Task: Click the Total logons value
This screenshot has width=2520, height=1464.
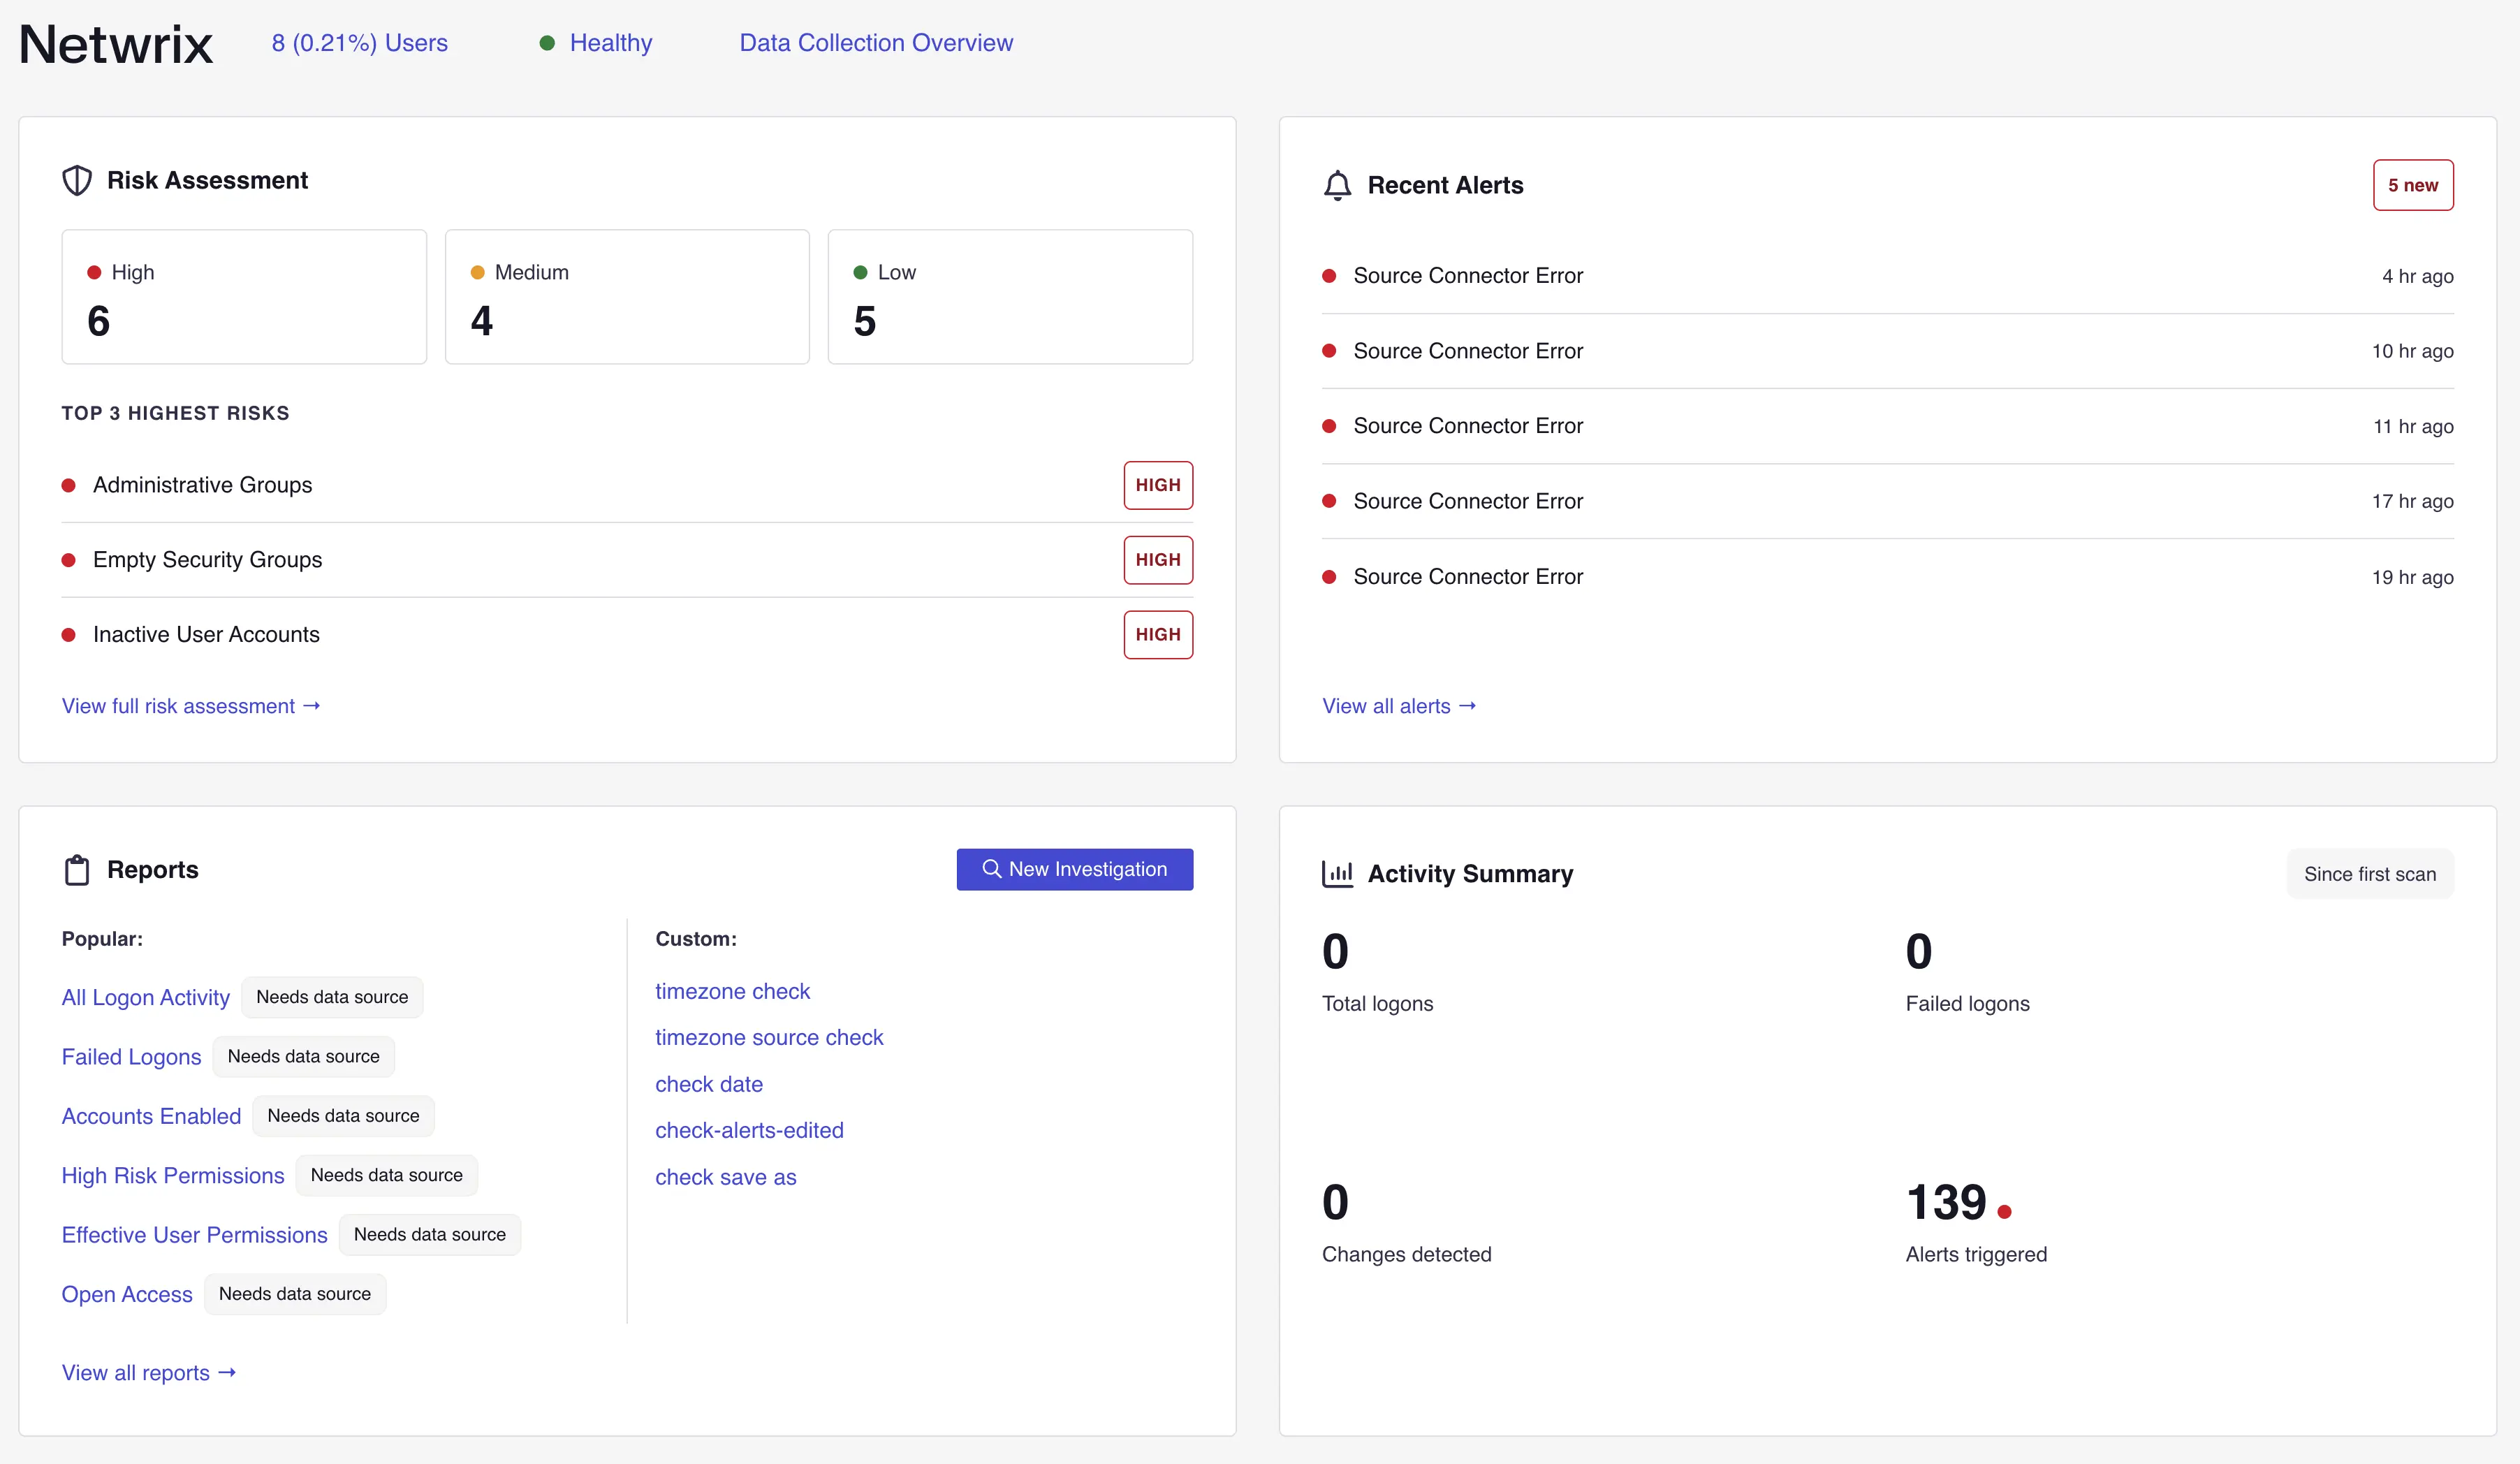Action: [x=1335, y=951]
